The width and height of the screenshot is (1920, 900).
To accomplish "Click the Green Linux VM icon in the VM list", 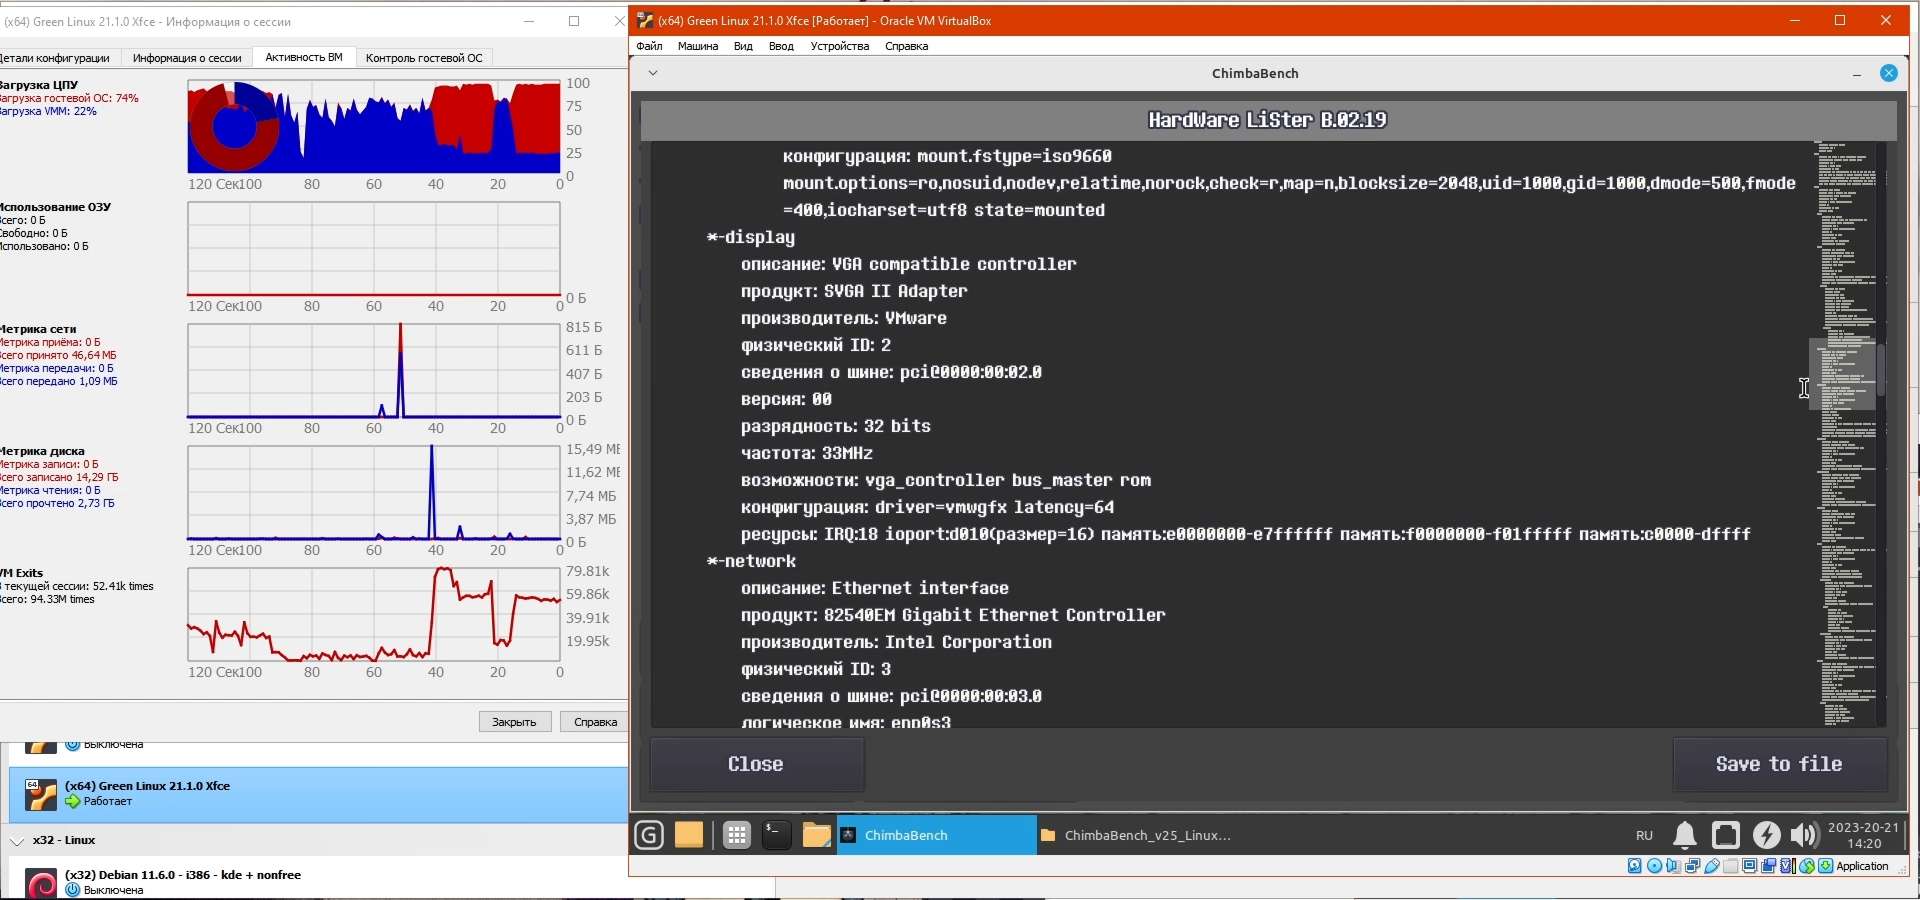I will pos(40,794).
